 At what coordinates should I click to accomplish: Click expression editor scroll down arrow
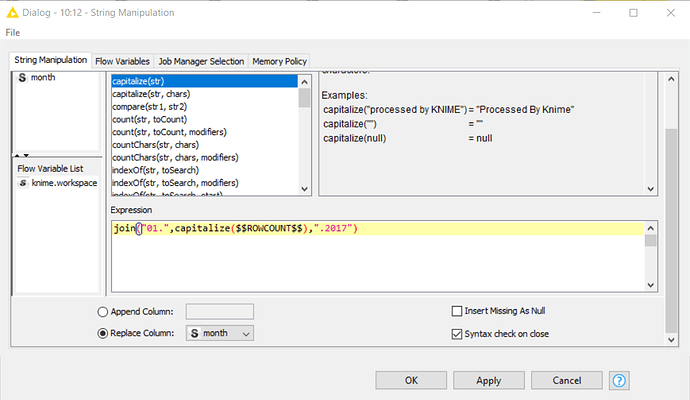pos(651,285)
